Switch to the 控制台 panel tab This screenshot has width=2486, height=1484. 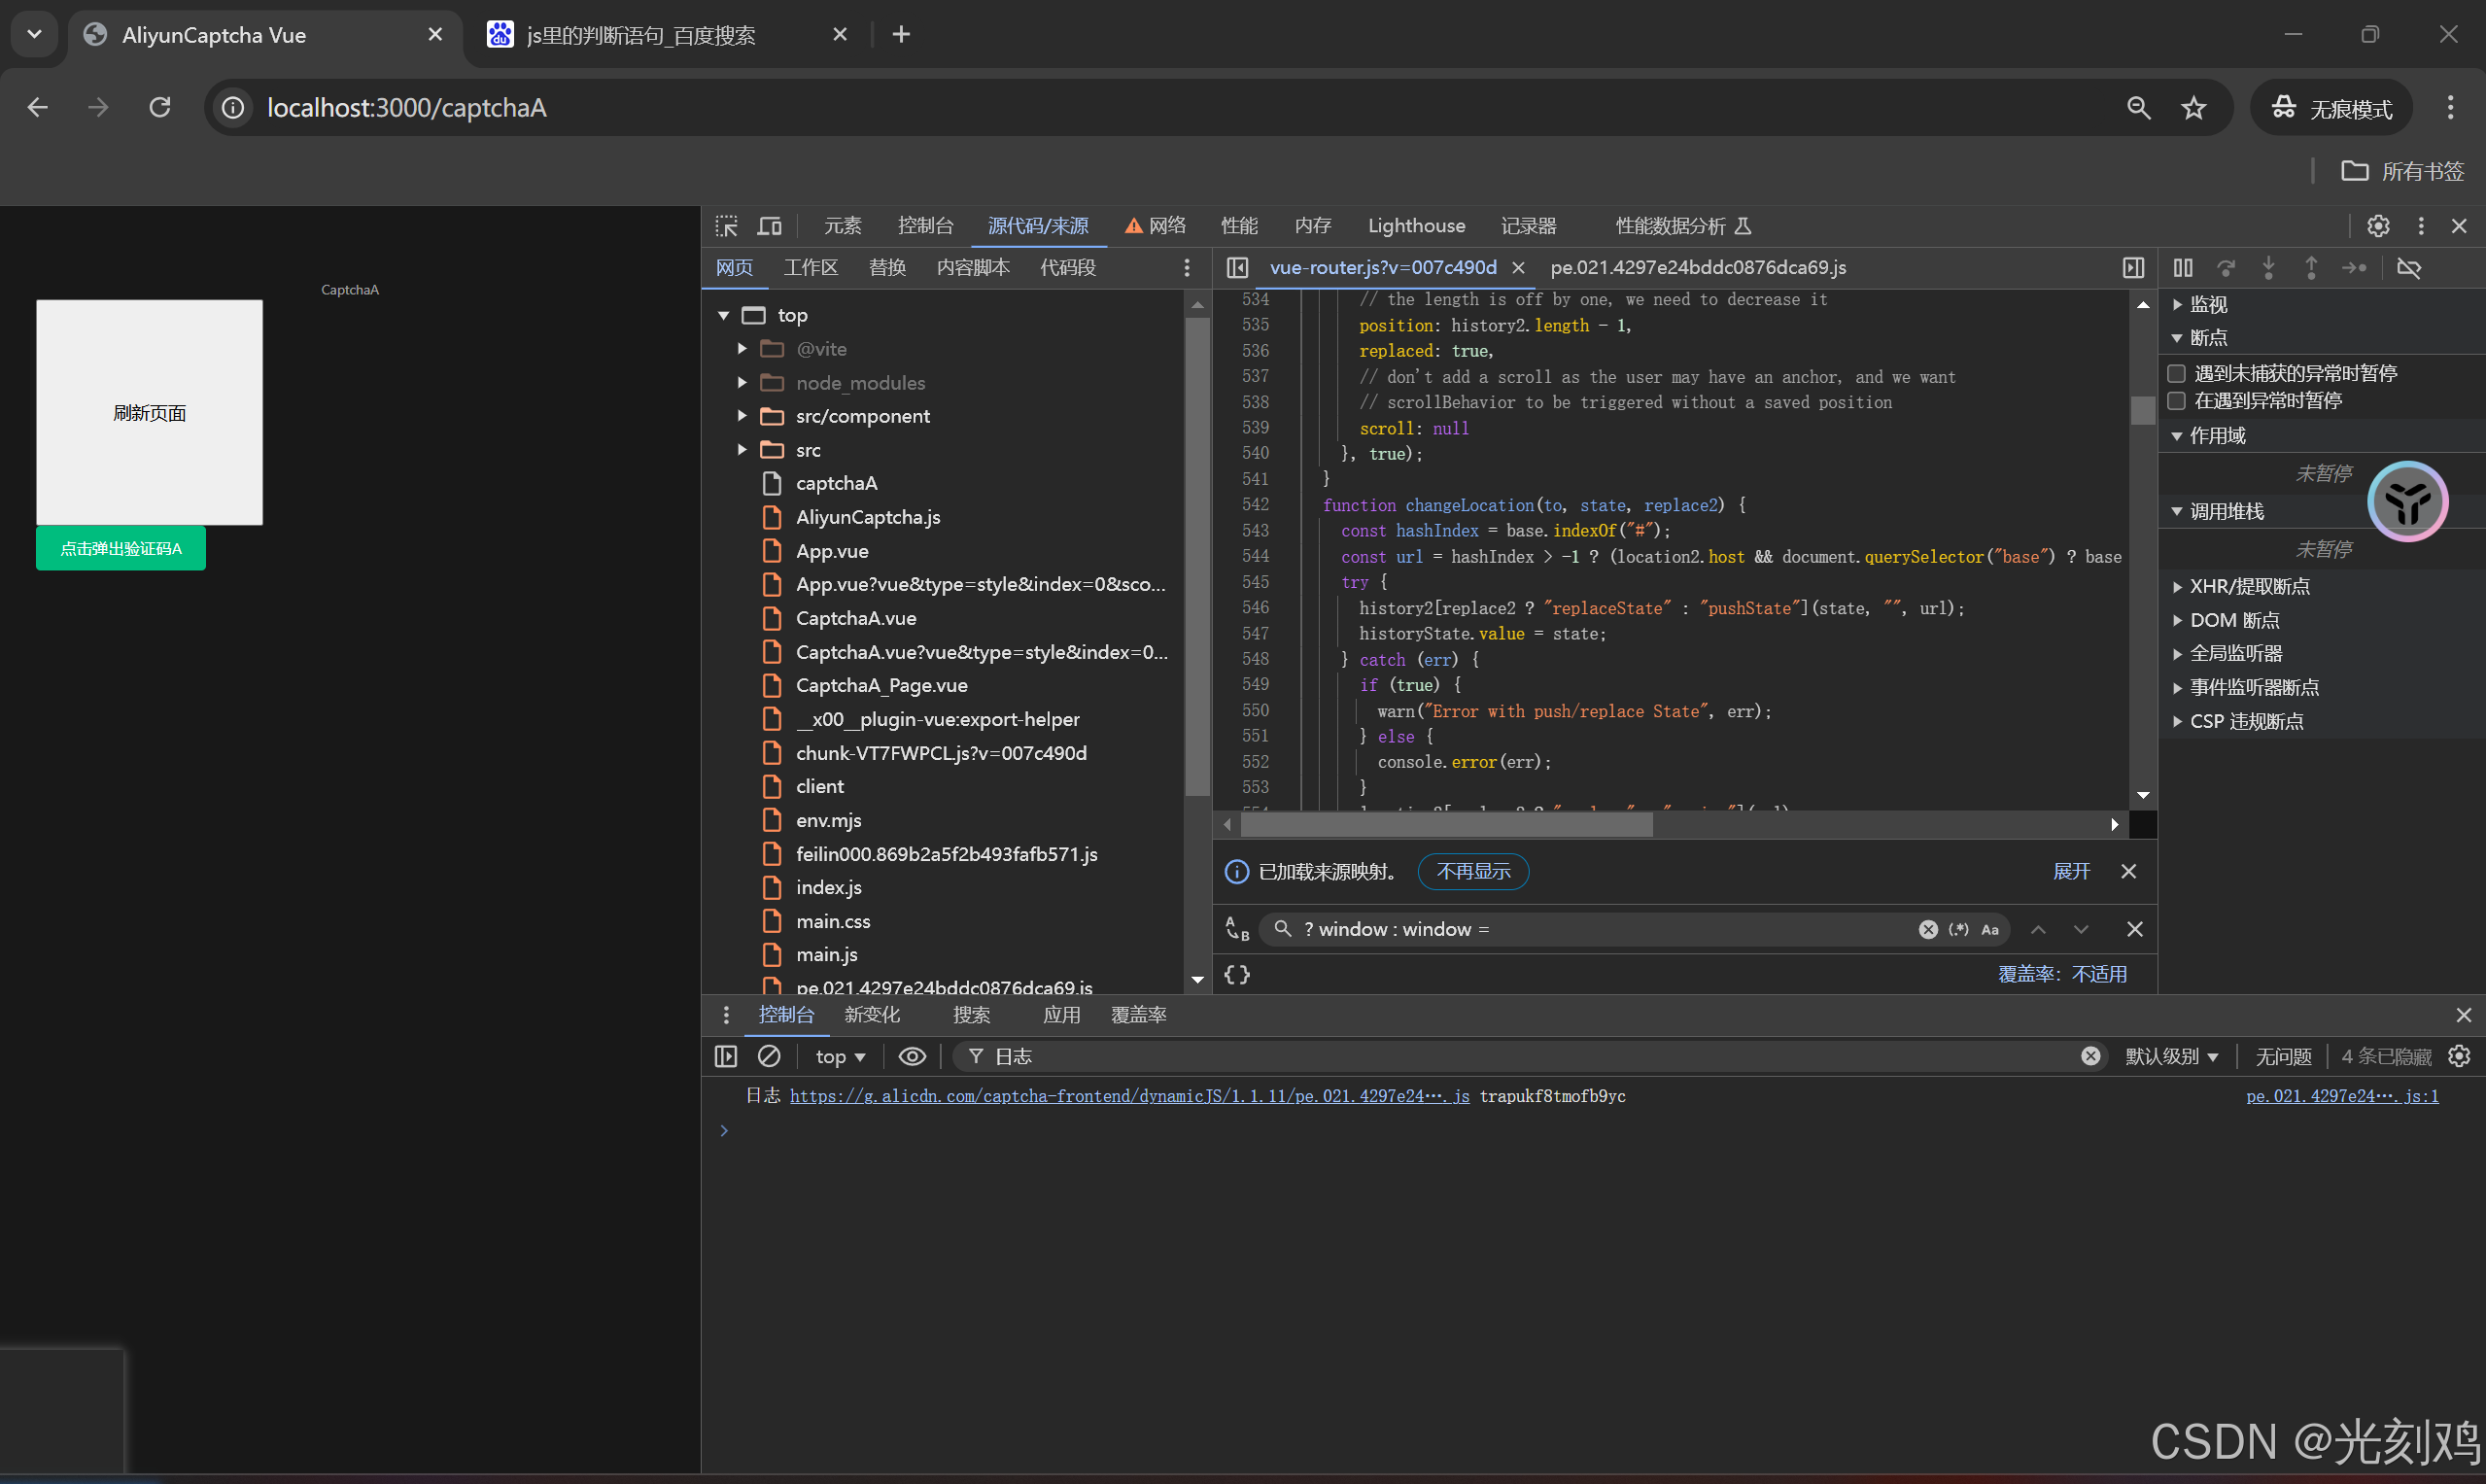(x=925, y=226)
